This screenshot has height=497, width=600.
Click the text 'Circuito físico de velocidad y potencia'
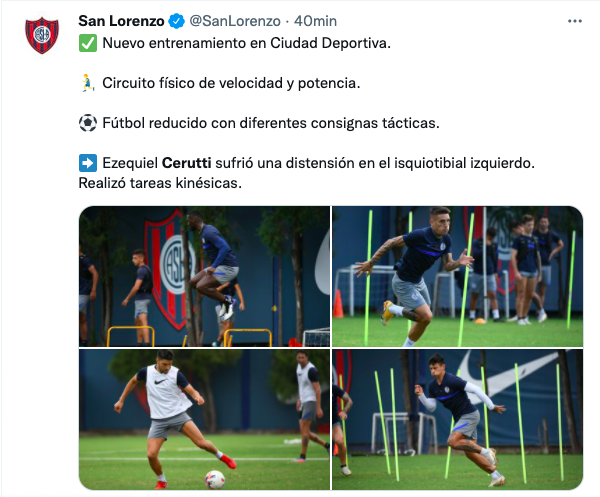point(230,83)
